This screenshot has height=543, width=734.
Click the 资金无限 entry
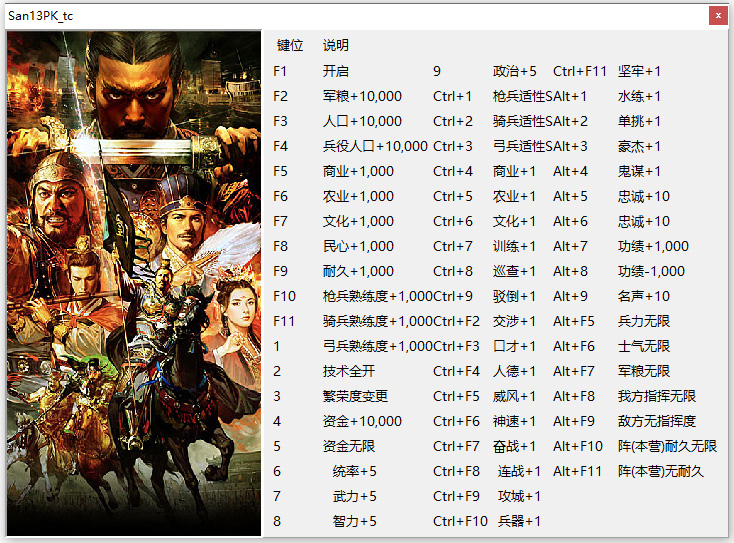(x=349, y=447)
